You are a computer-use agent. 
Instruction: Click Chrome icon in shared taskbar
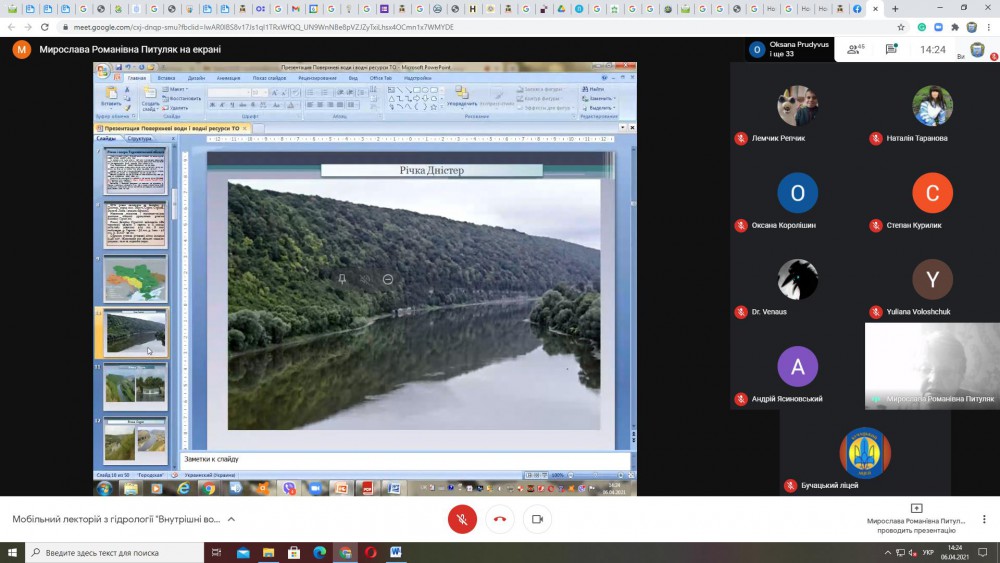click(x=209, y=488)
